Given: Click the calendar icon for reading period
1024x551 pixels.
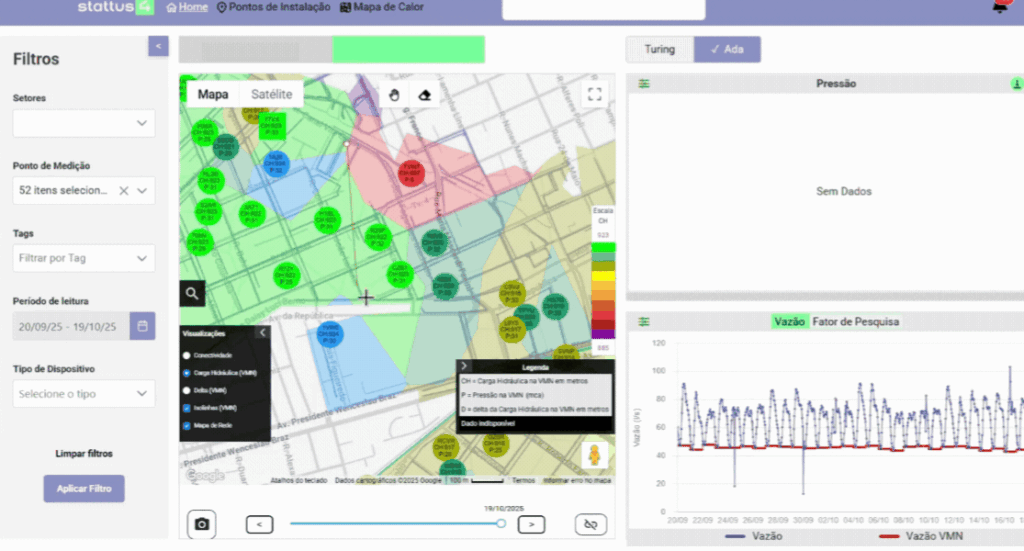Looking at the screenshot, I should click(143, 326).
